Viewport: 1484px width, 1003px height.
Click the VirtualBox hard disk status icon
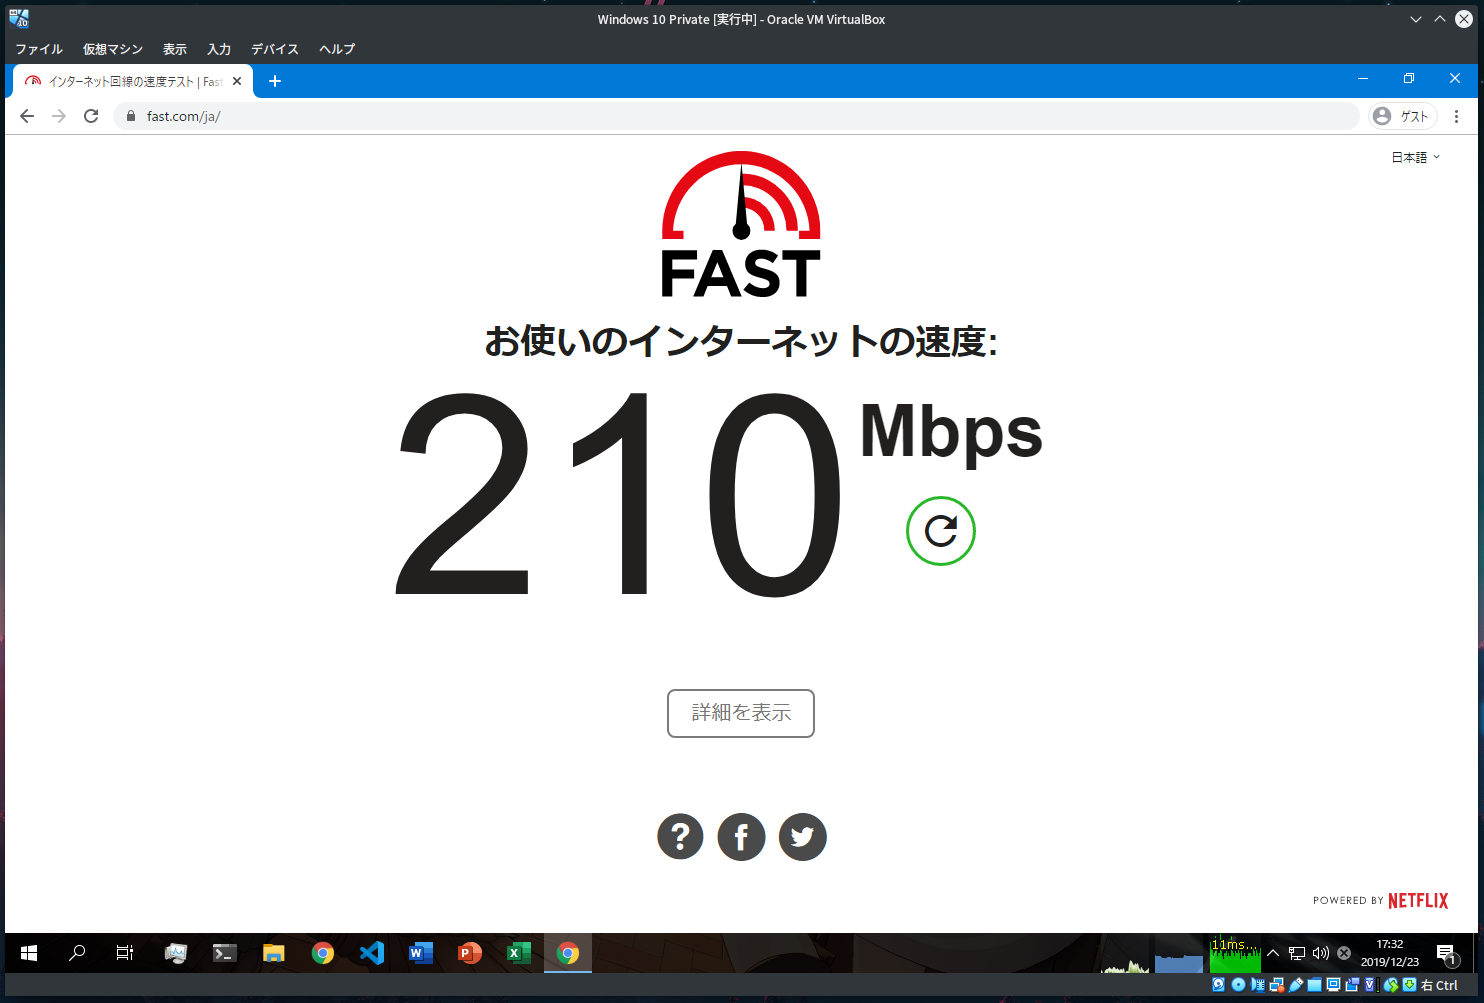tap(1218, 985)
